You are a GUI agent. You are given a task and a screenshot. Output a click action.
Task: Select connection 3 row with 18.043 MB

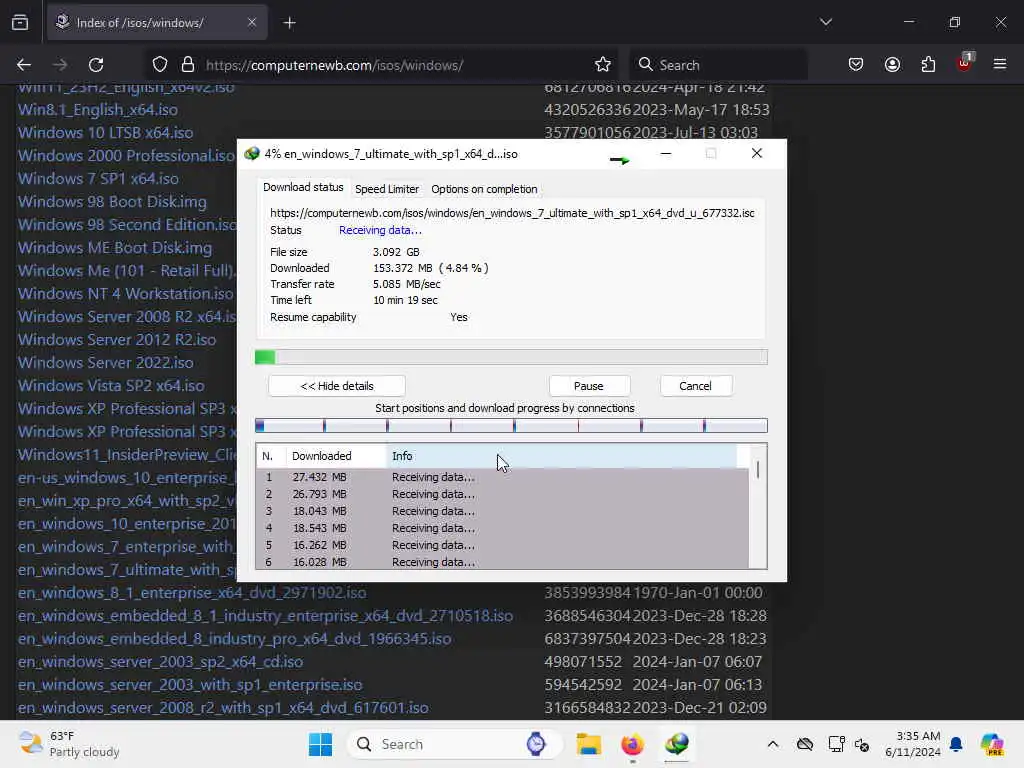coord(502,511)
